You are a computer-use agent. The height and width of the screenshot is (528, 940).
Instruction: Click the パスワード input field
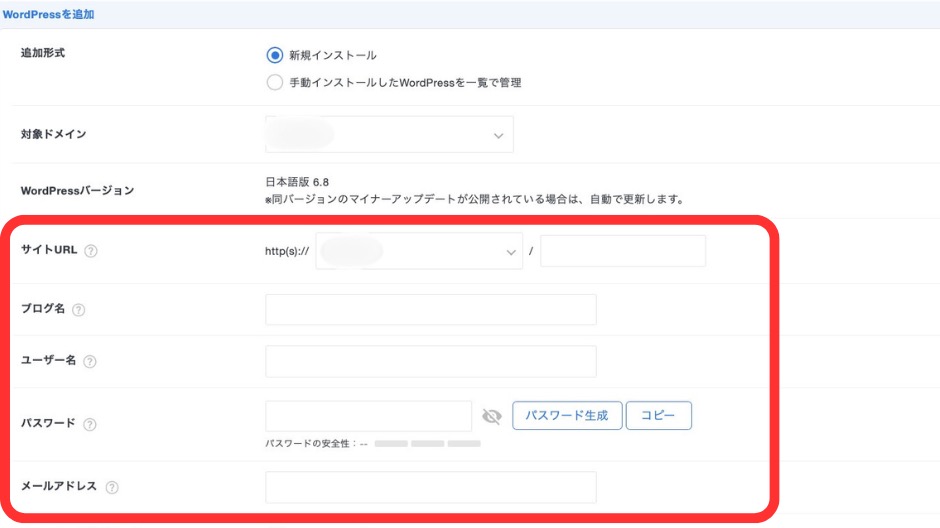tap(369, 416)
